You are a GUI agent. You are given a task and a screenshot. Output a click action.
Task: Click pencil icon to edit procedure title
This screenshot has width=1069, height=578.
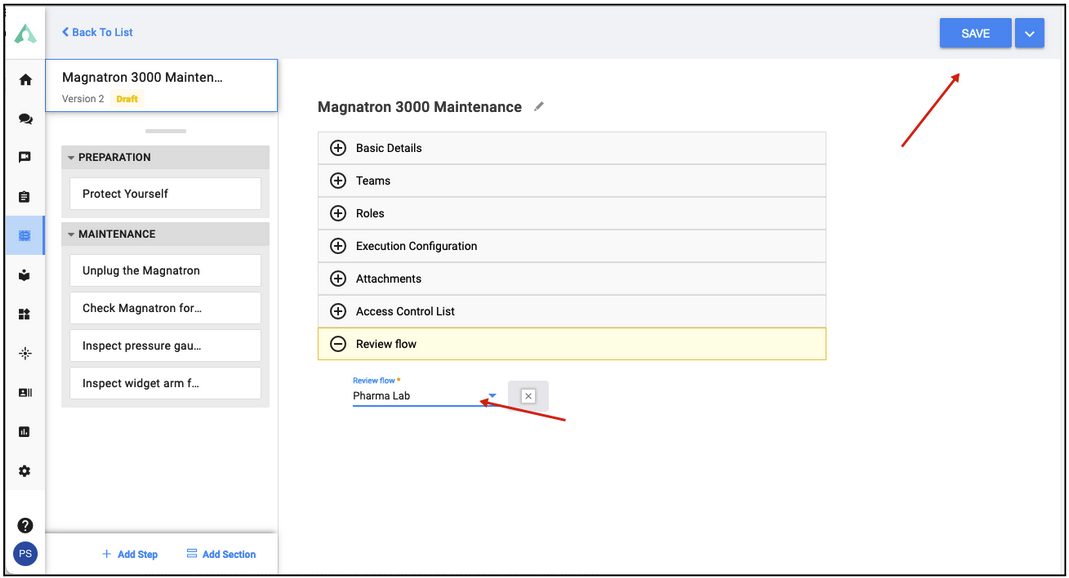click(x=539, y=106)
